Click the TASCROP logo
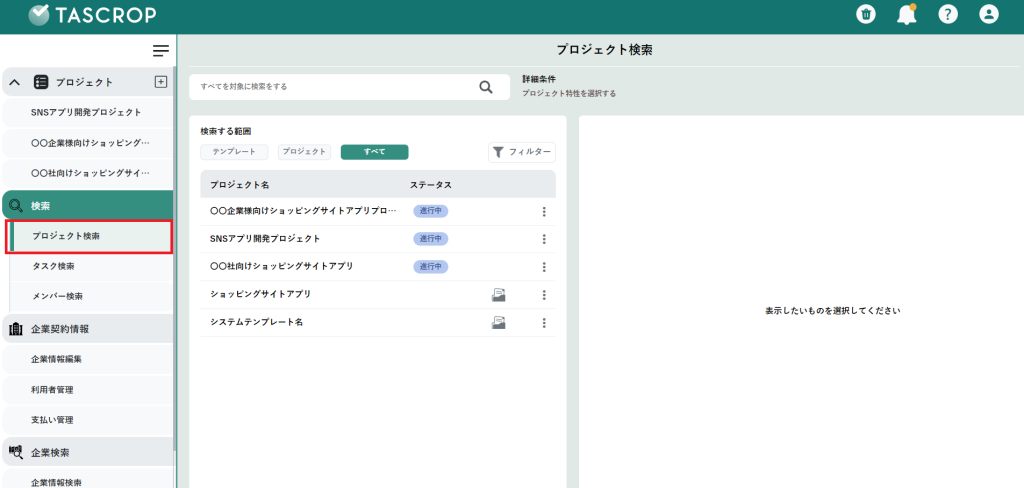 click(x=92, y=14)
